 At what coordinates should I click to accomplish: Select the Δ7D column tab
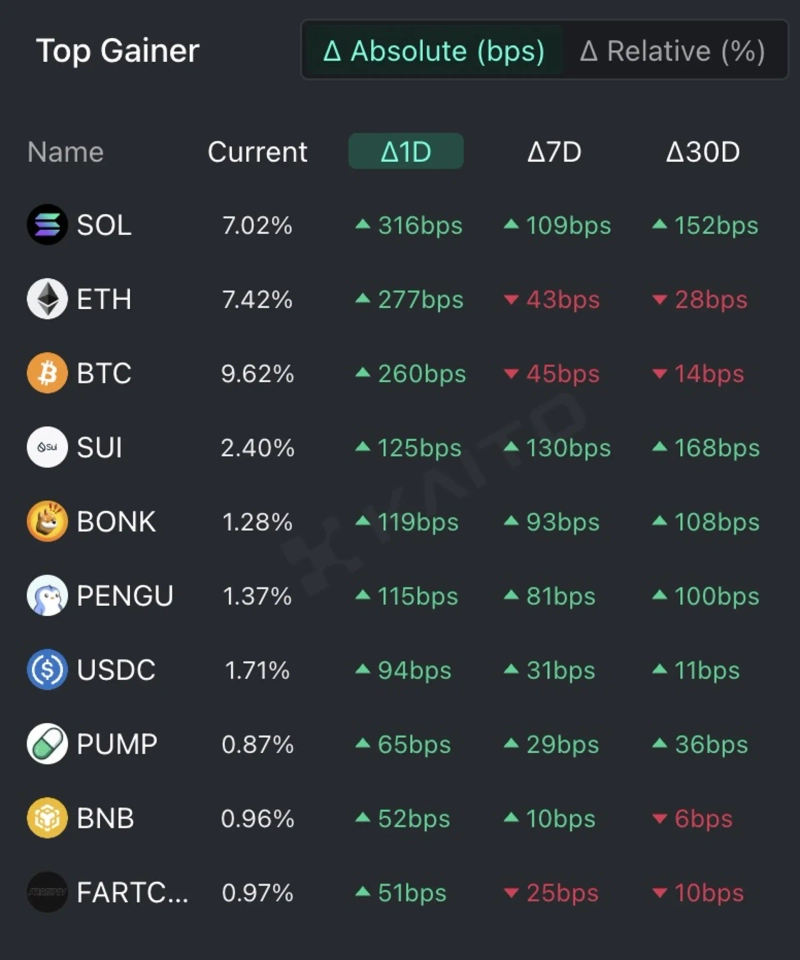point(554,152)
